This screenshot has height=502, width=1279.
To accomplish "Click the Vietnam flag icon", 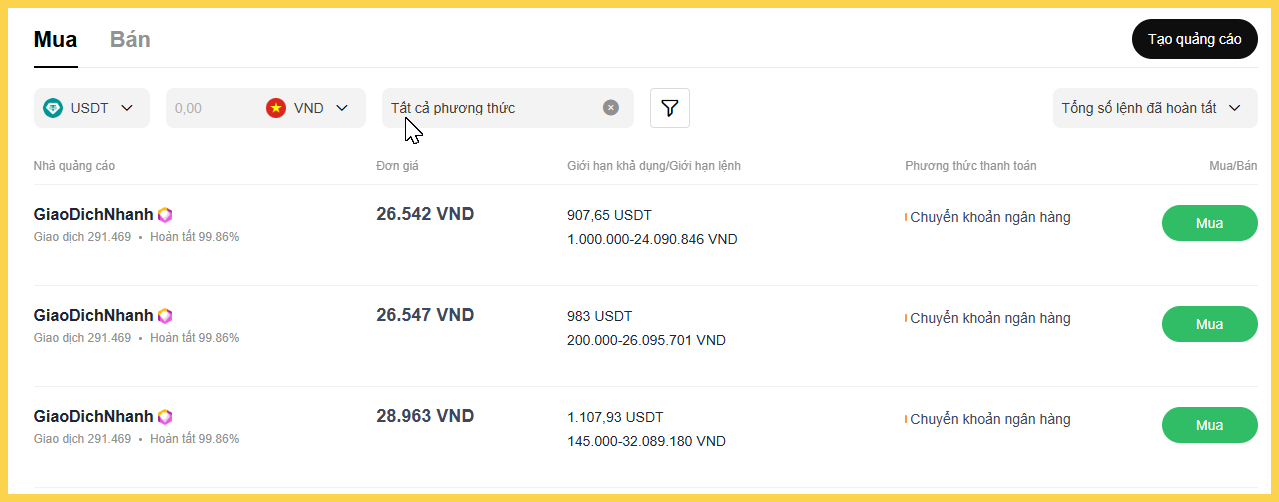I will [x=276, y=108].
